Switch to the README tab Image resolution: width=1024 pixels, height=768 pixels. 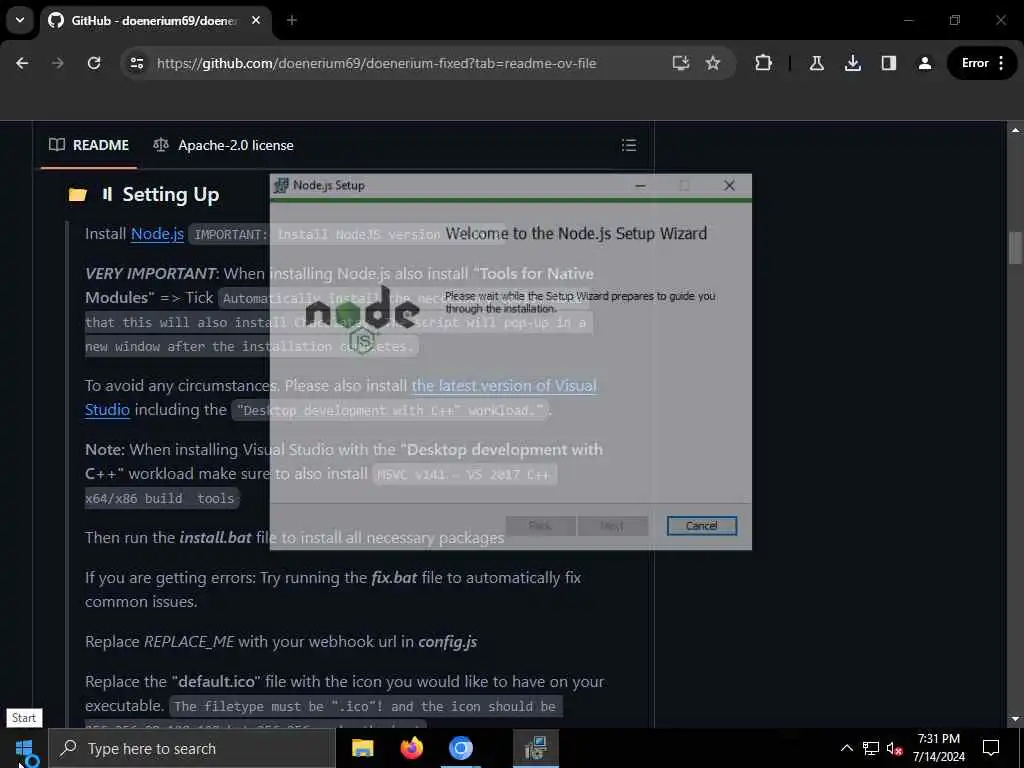[89, 145]
